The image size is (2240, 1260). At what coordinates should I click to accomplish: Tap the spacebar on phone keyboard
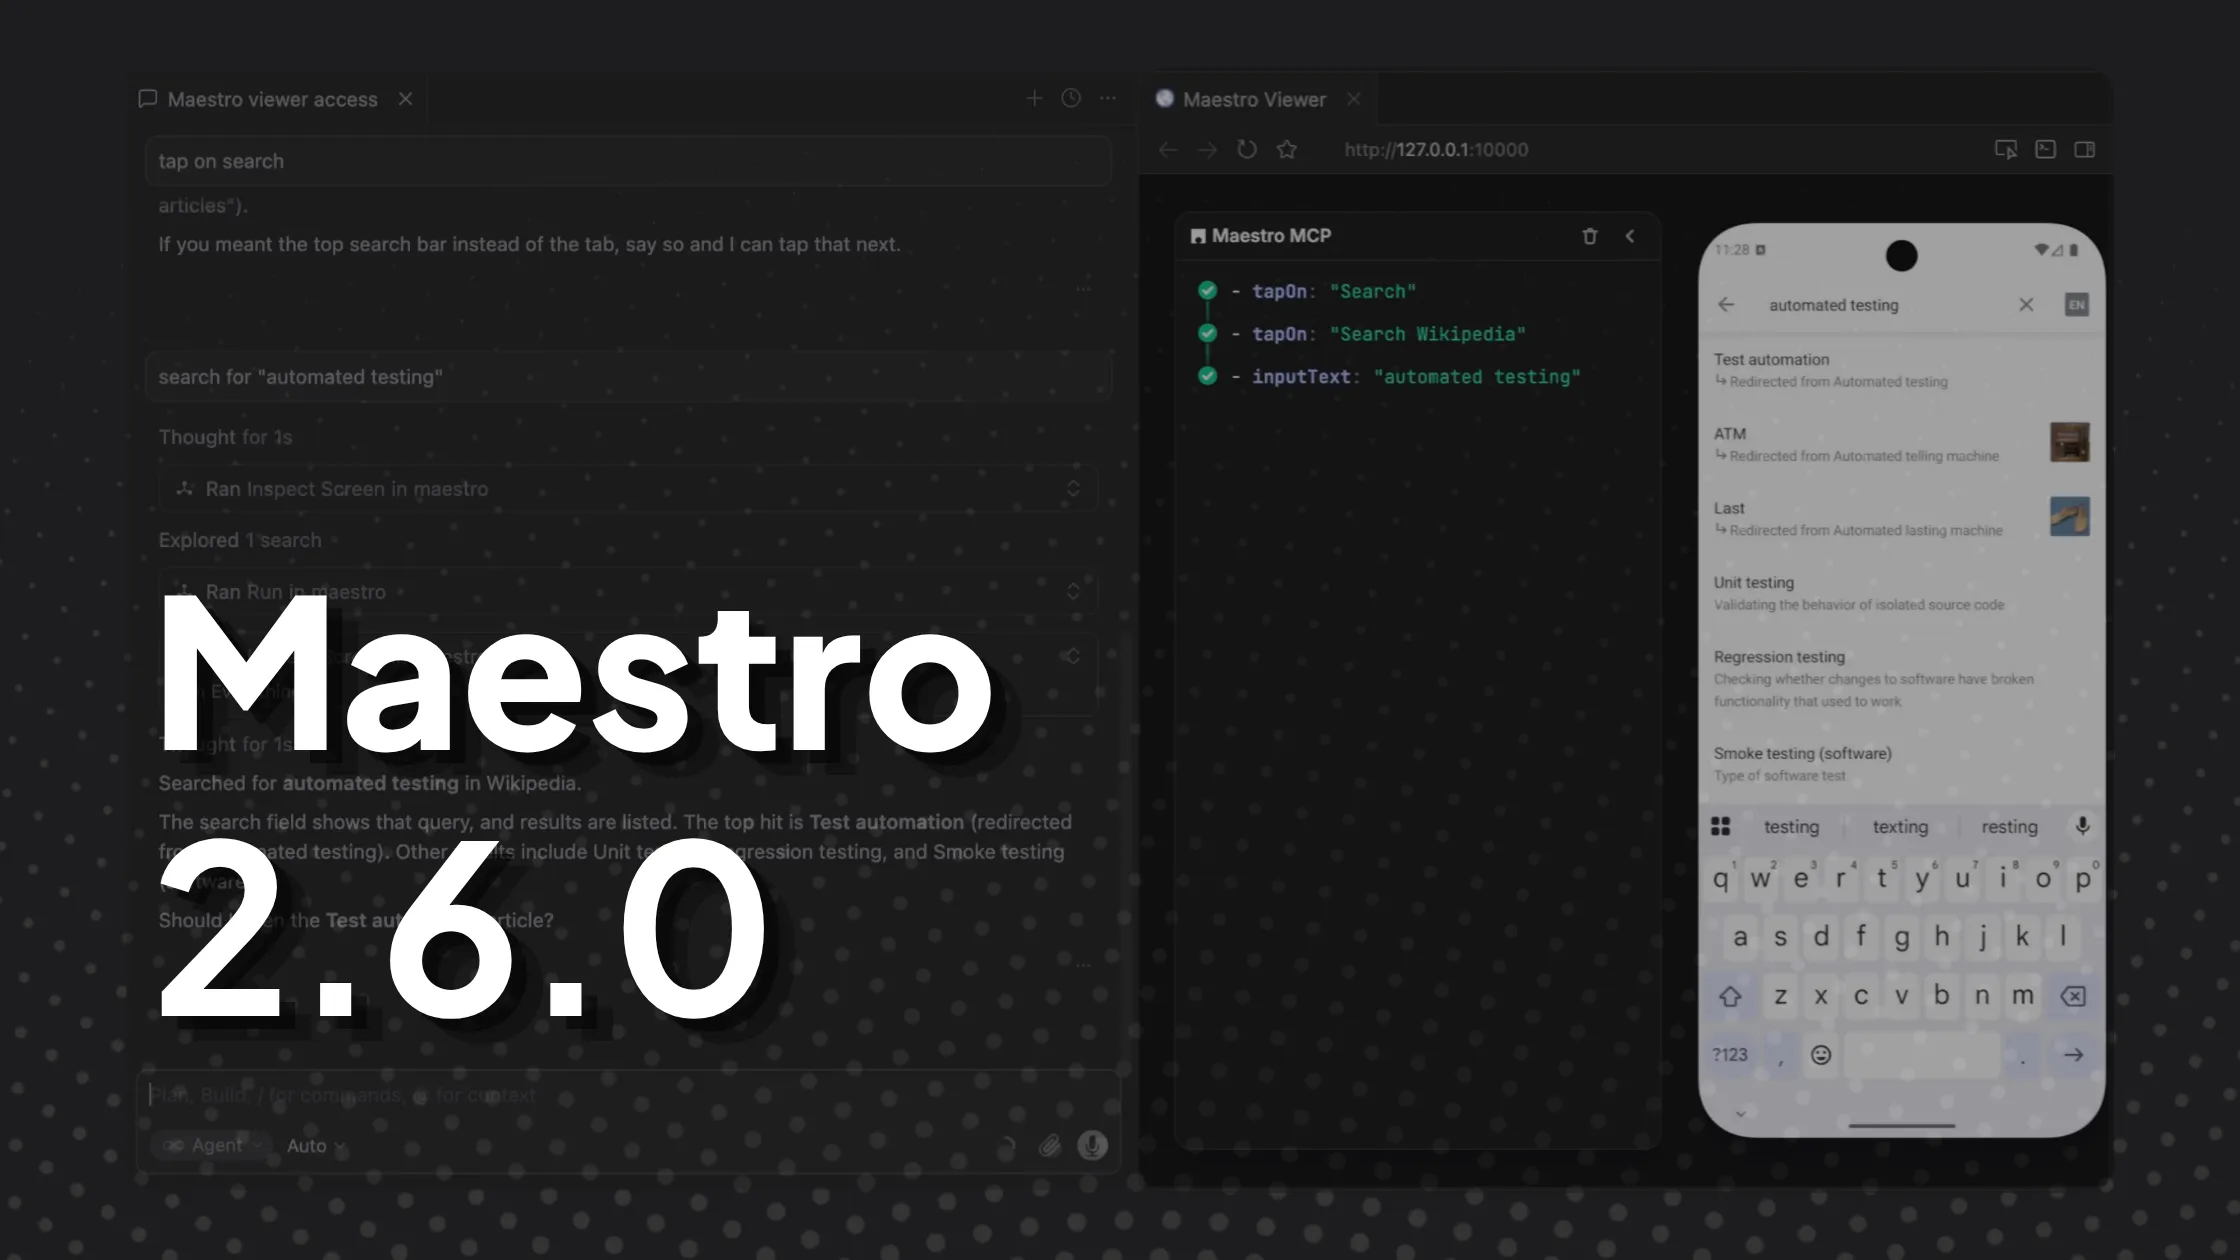(1921, 1055)
